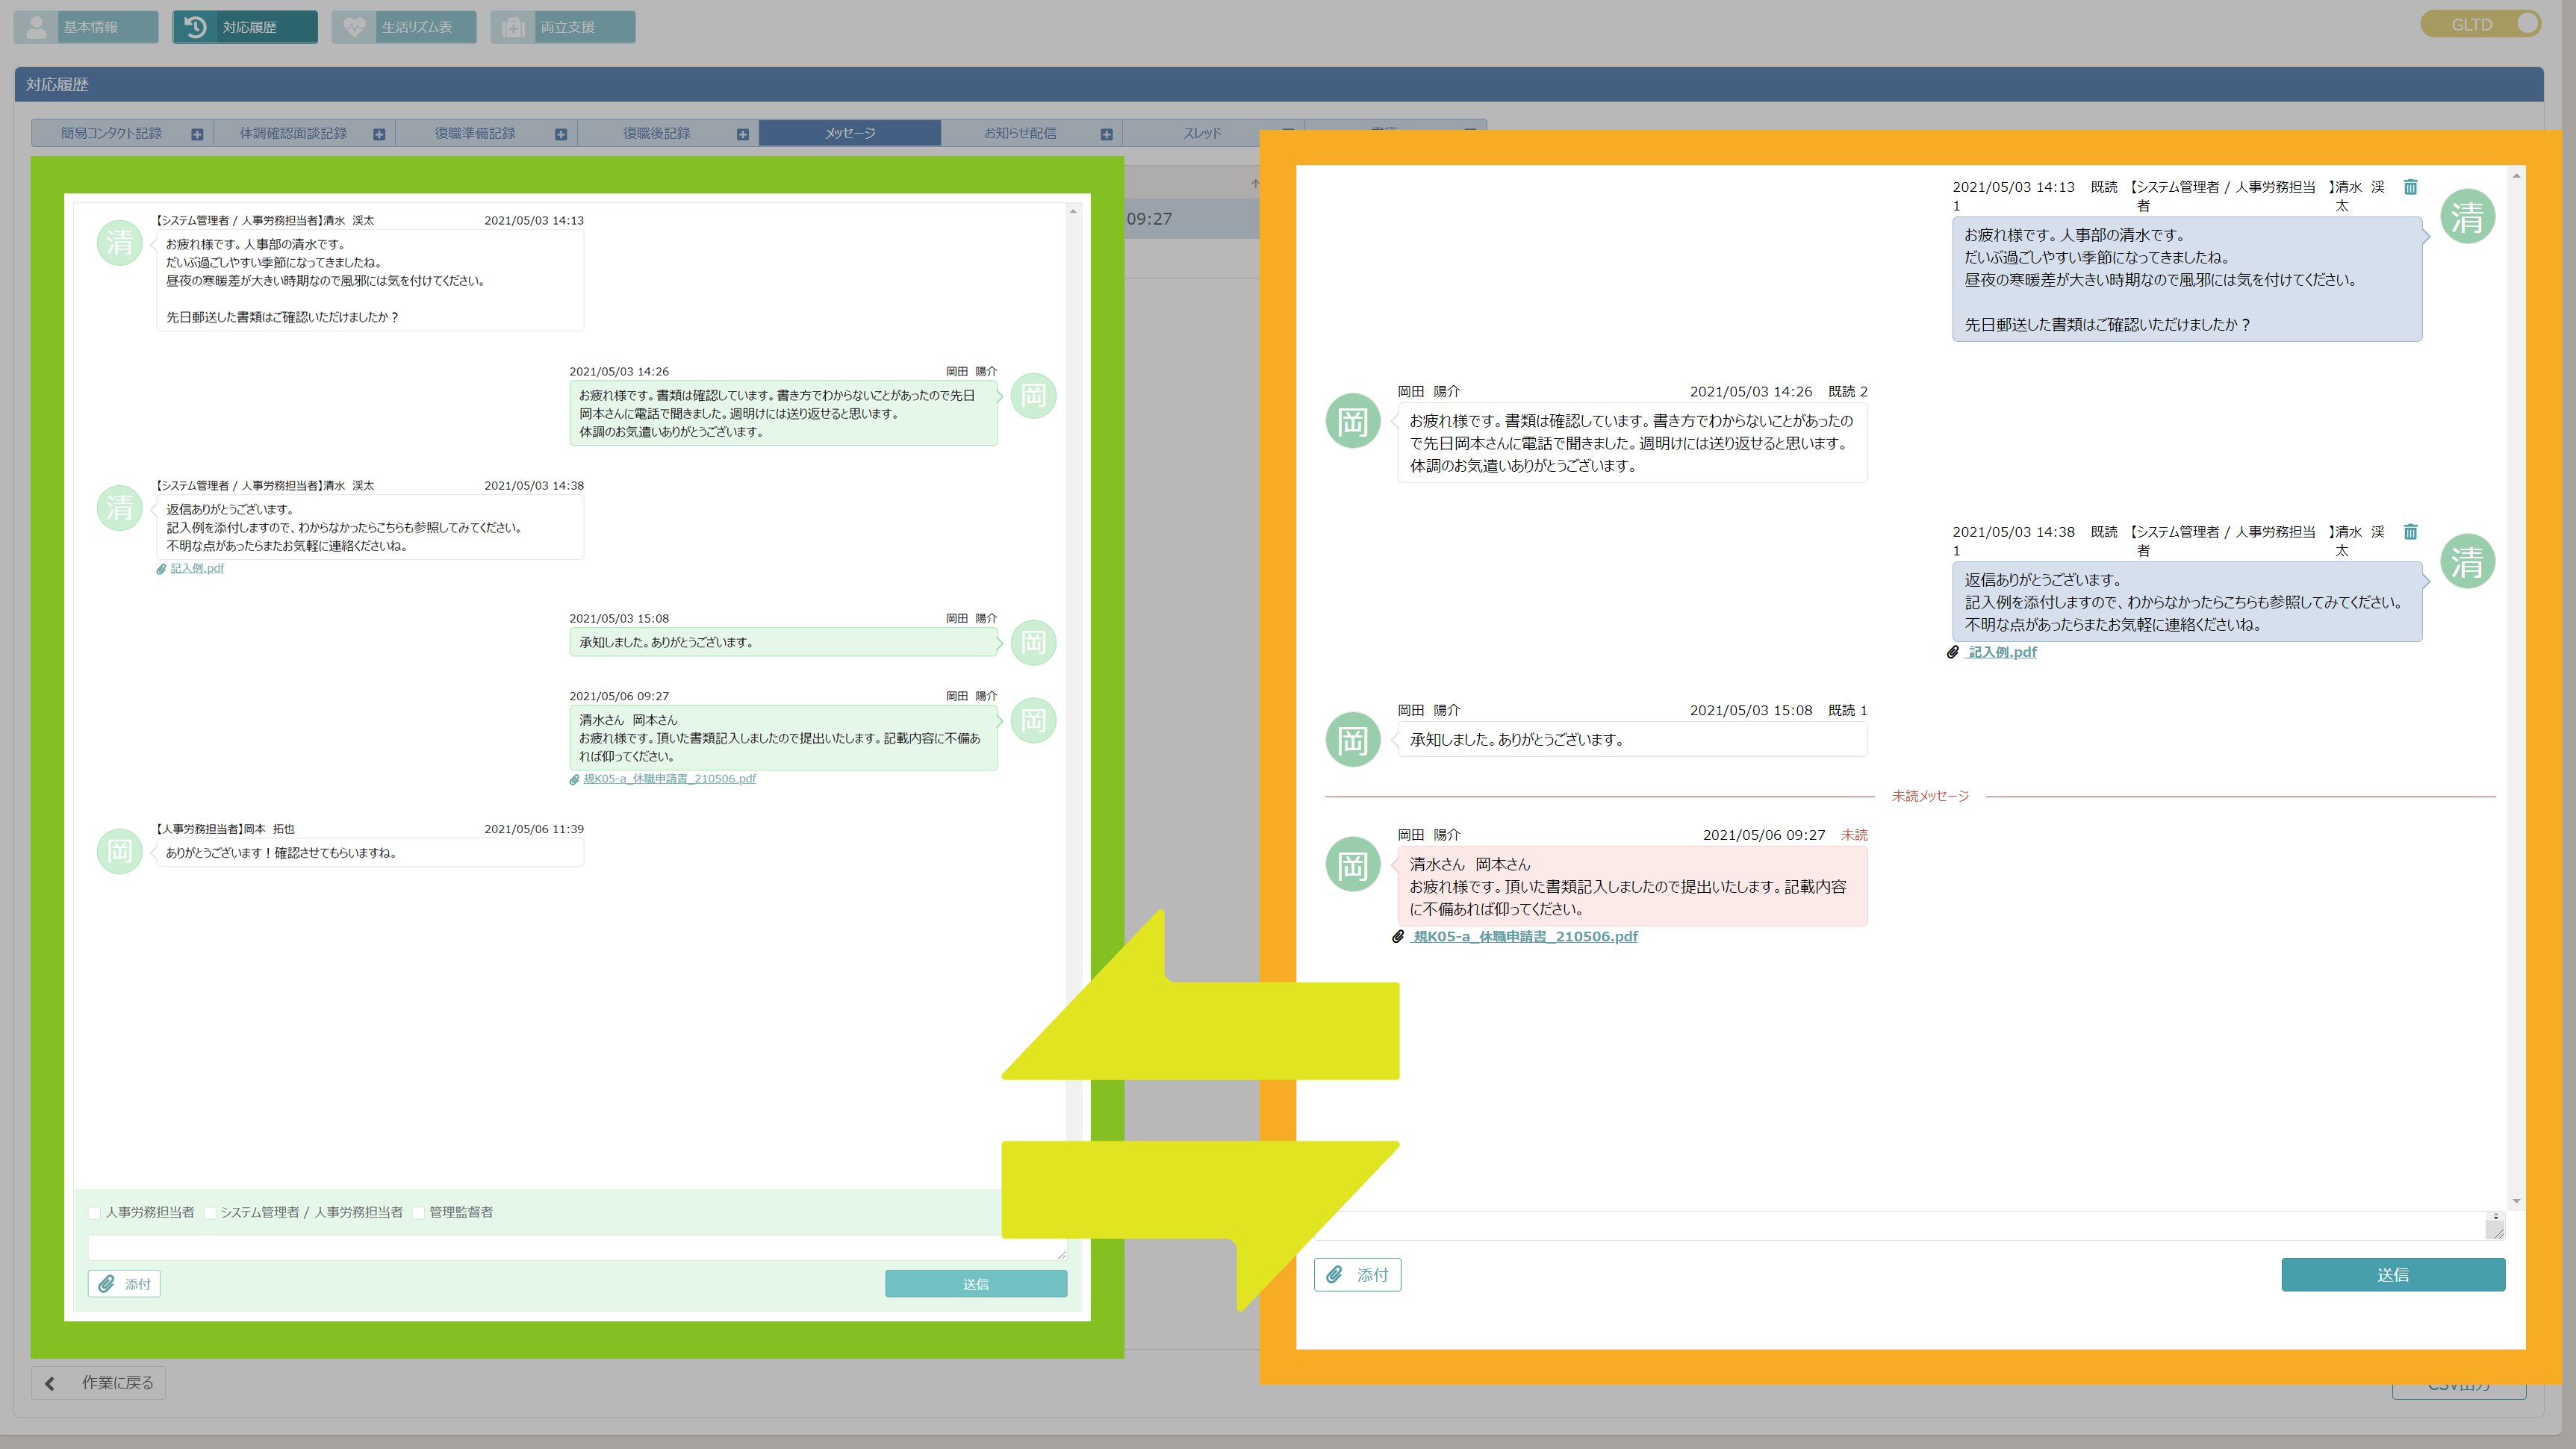The height and width of the screenshot is (1449, 2576).
Task: Open the 復職後記録 tab
Action: (657, 133)
